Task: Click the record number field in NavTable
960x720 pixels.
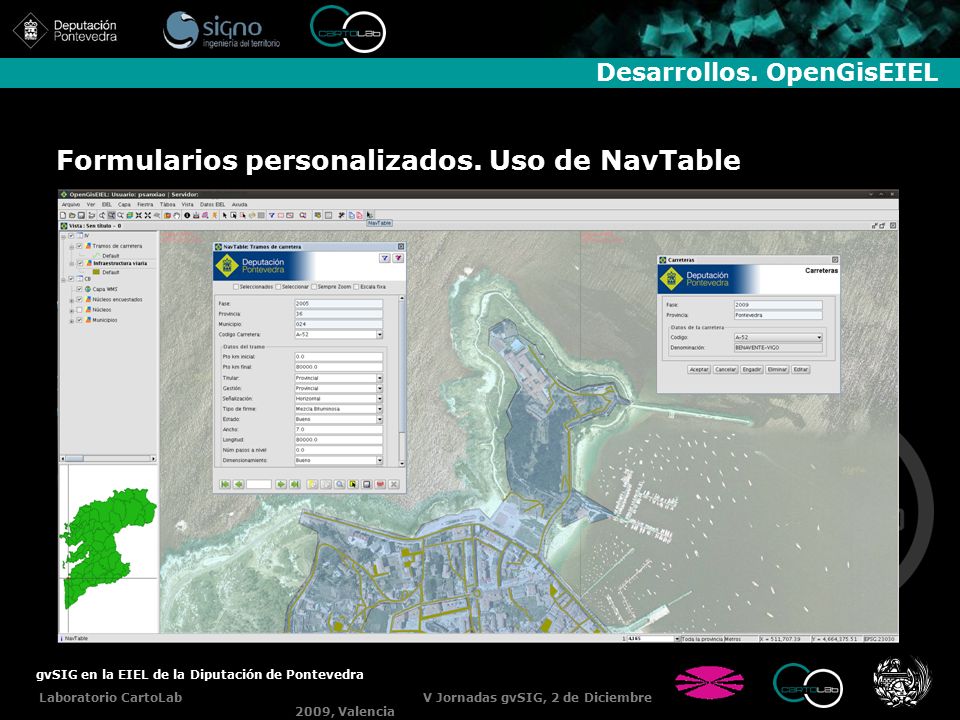Action: click(259, 484)
